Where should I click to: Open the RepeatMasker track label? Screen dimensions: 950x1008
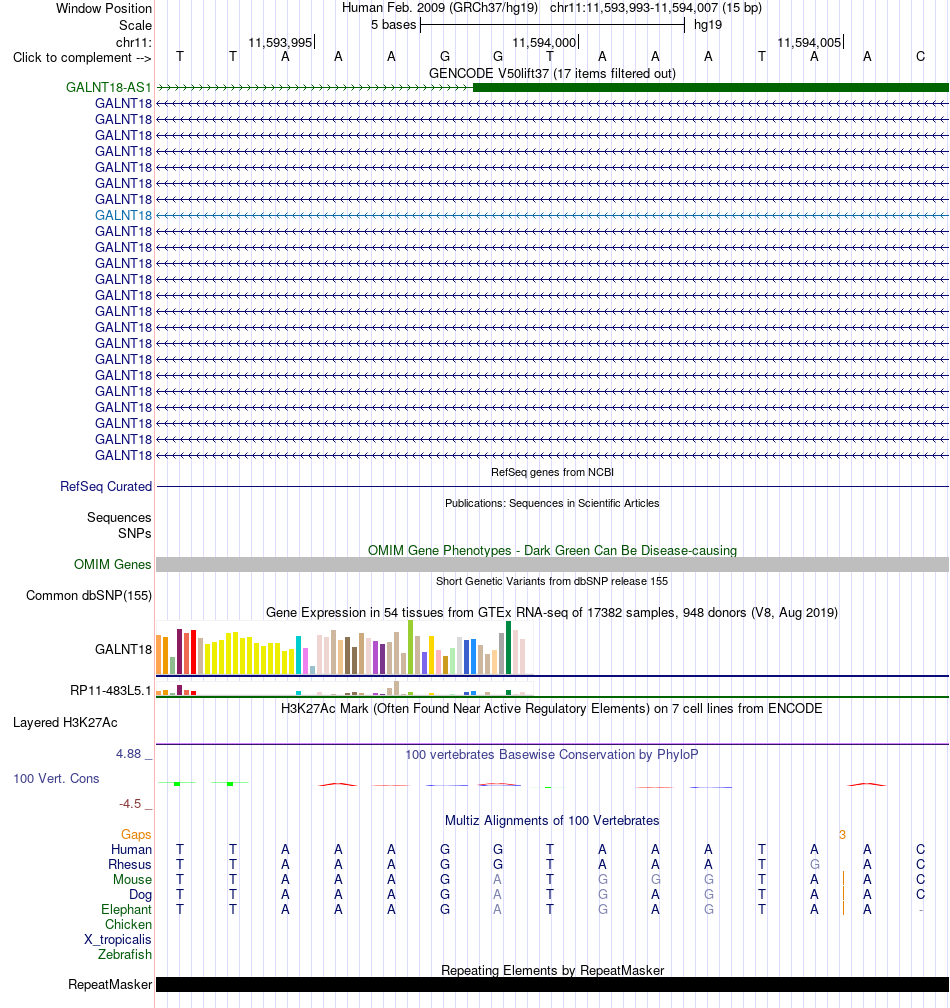pos(110,985)
